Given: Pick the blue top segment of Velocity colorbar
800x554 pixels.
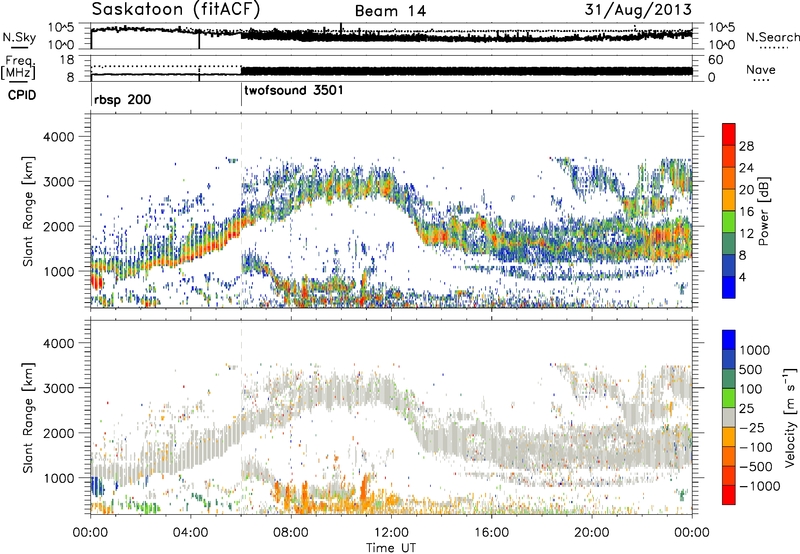Looking at the screenshot, I should pyautogui.click(x=729, y=340).
